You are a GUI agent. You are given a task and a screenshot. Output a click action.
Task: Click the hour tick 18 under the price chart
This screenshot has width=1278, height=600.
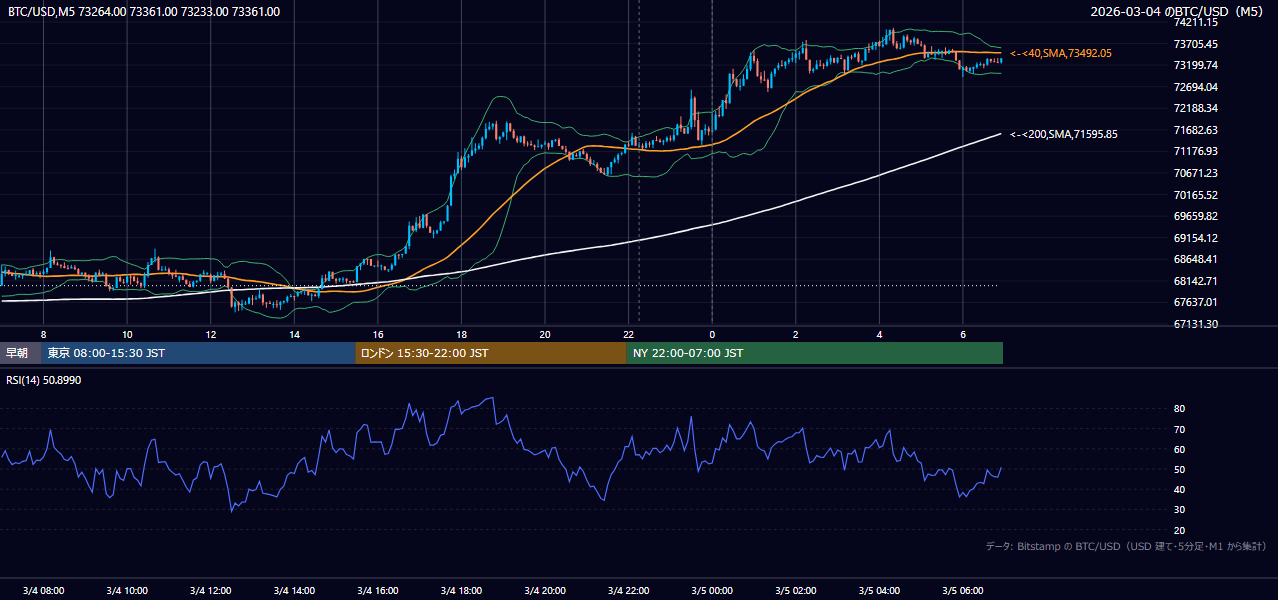[461, 334]
